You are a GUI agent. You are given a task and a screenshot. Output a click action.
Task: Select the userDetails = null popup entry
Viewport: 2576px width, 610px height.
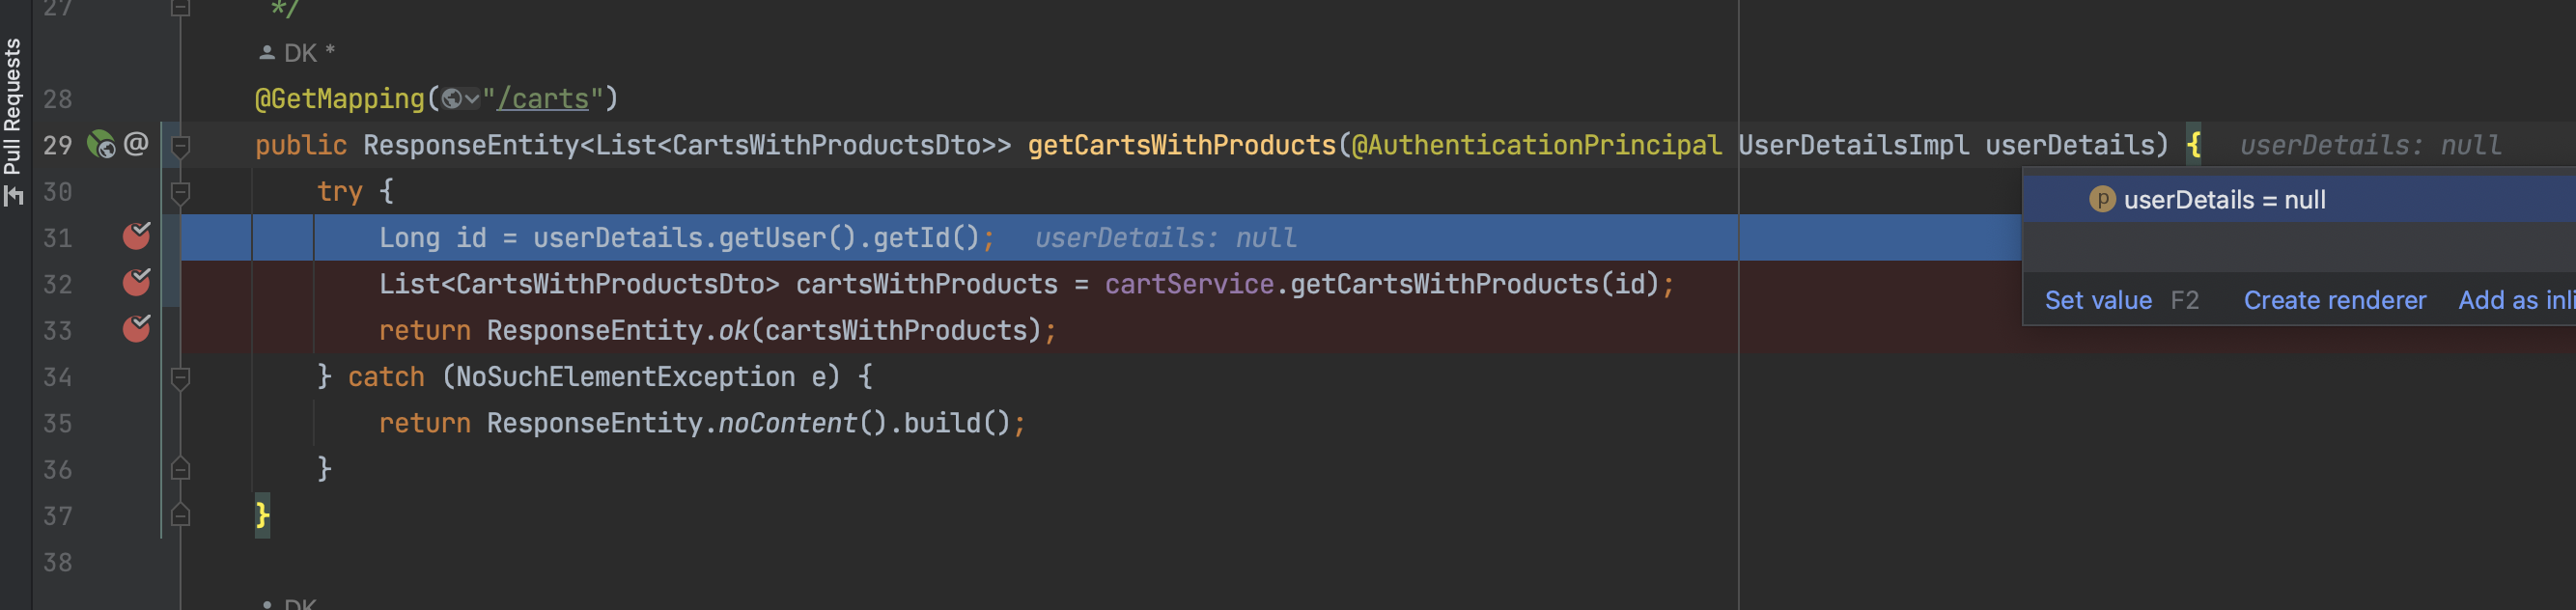coord(2299,199)
